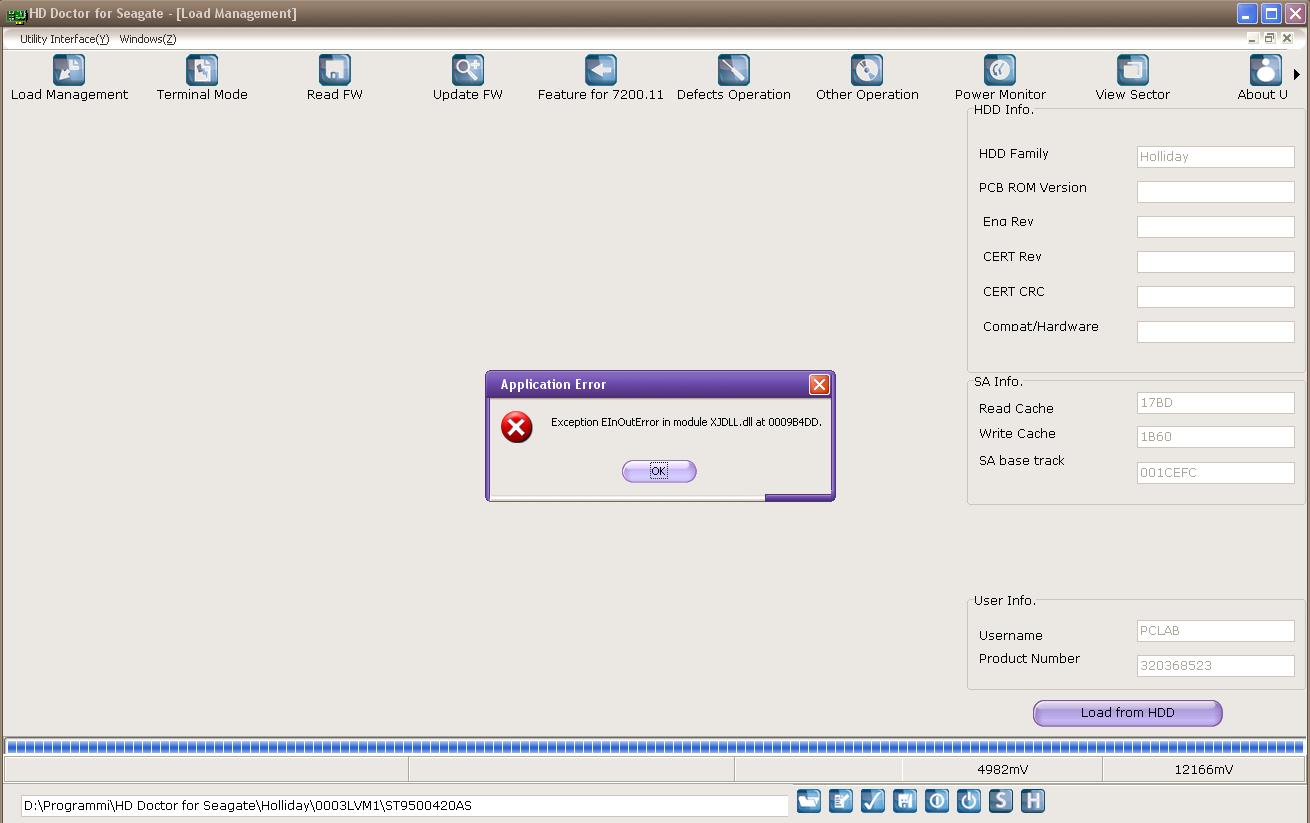Click the S icon in bottom bar
The width and height of the screenshot is (1310, 823).
(1001, 801)
